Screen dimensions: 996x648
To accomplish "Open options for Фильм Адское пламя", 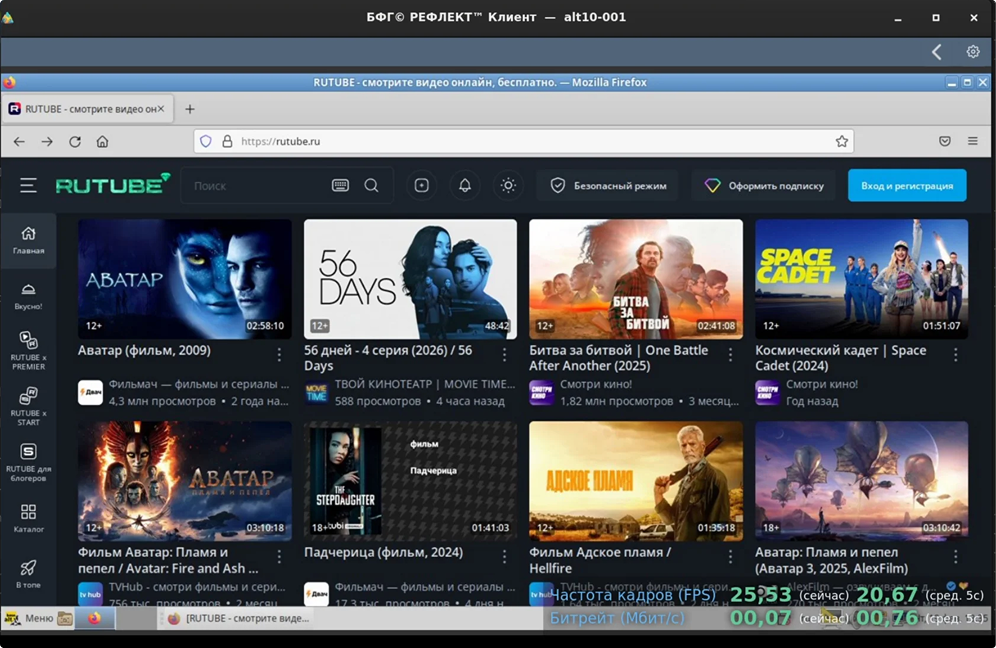I will point(730,557).
